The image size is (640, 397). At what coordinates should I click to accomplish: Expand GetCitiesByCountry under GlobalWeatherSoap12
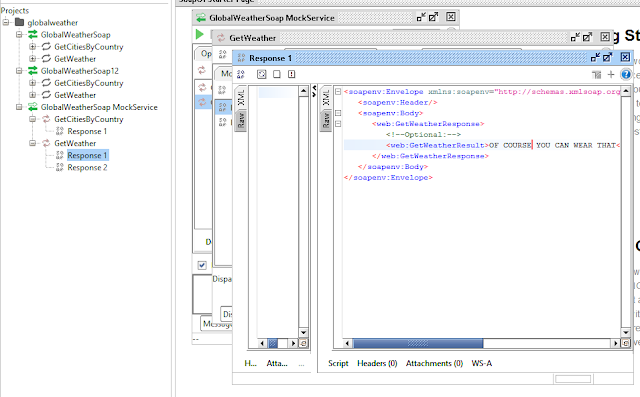coord(32,83)
